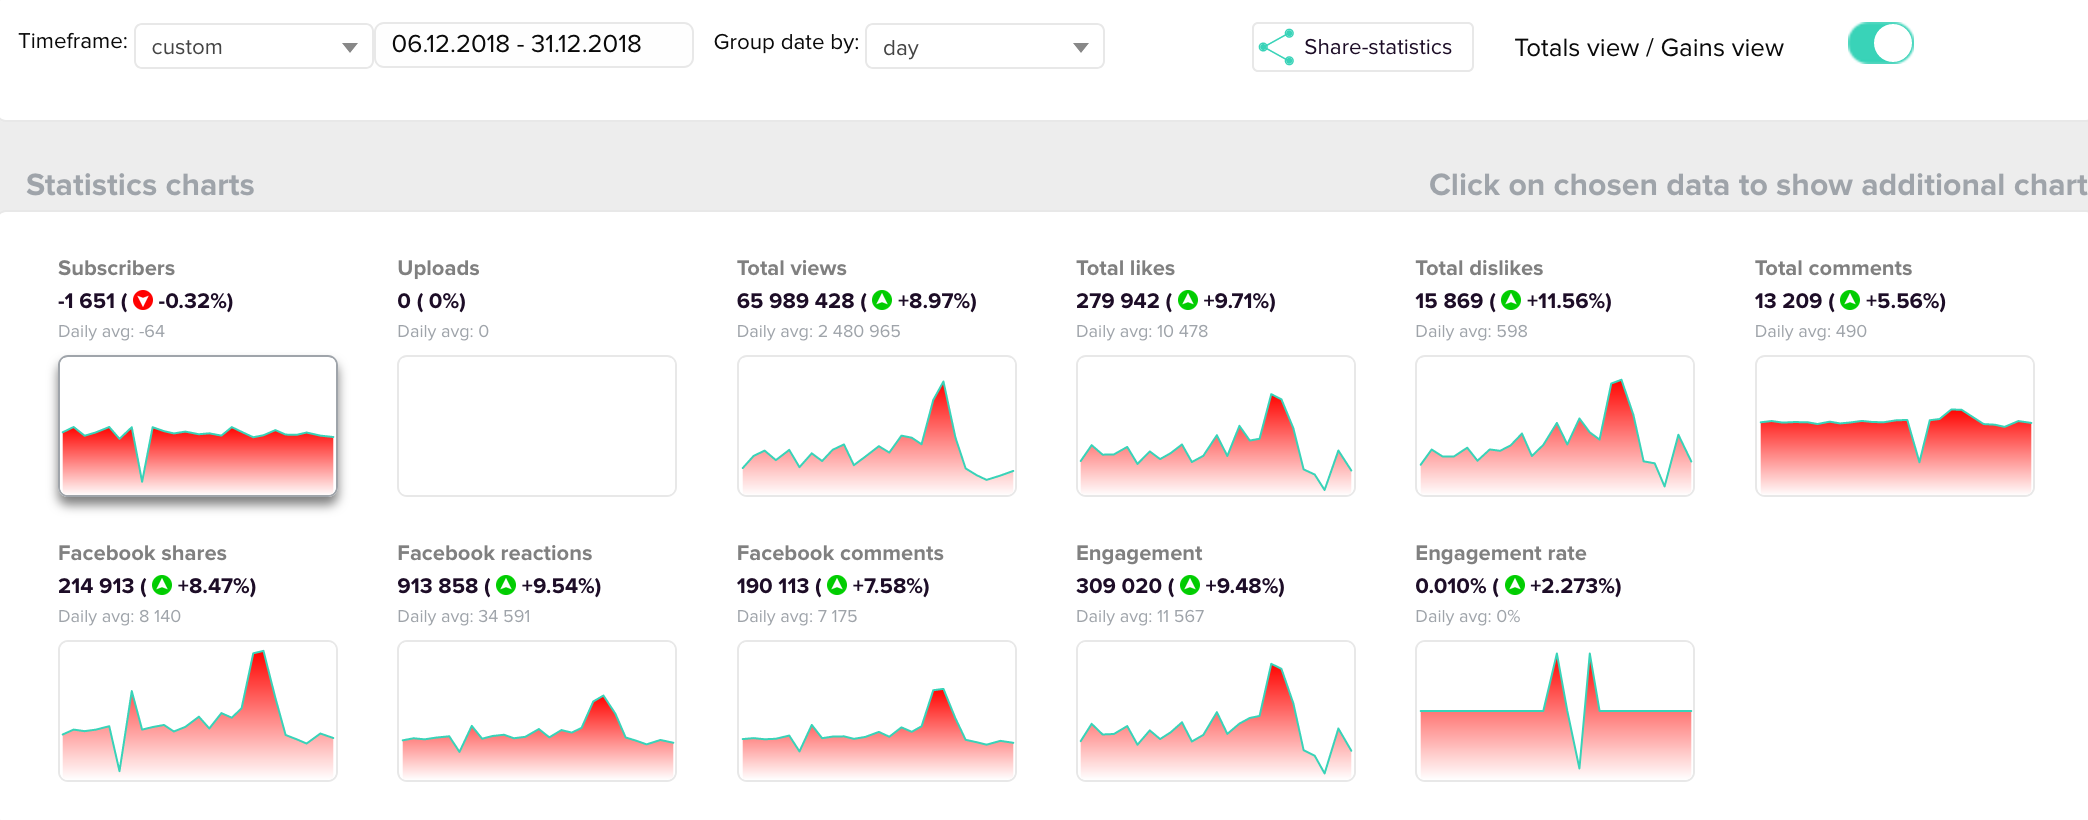Click the text Daily avg: 10 478
The width and height of the screenshot is (2088, 820).
1142,331
